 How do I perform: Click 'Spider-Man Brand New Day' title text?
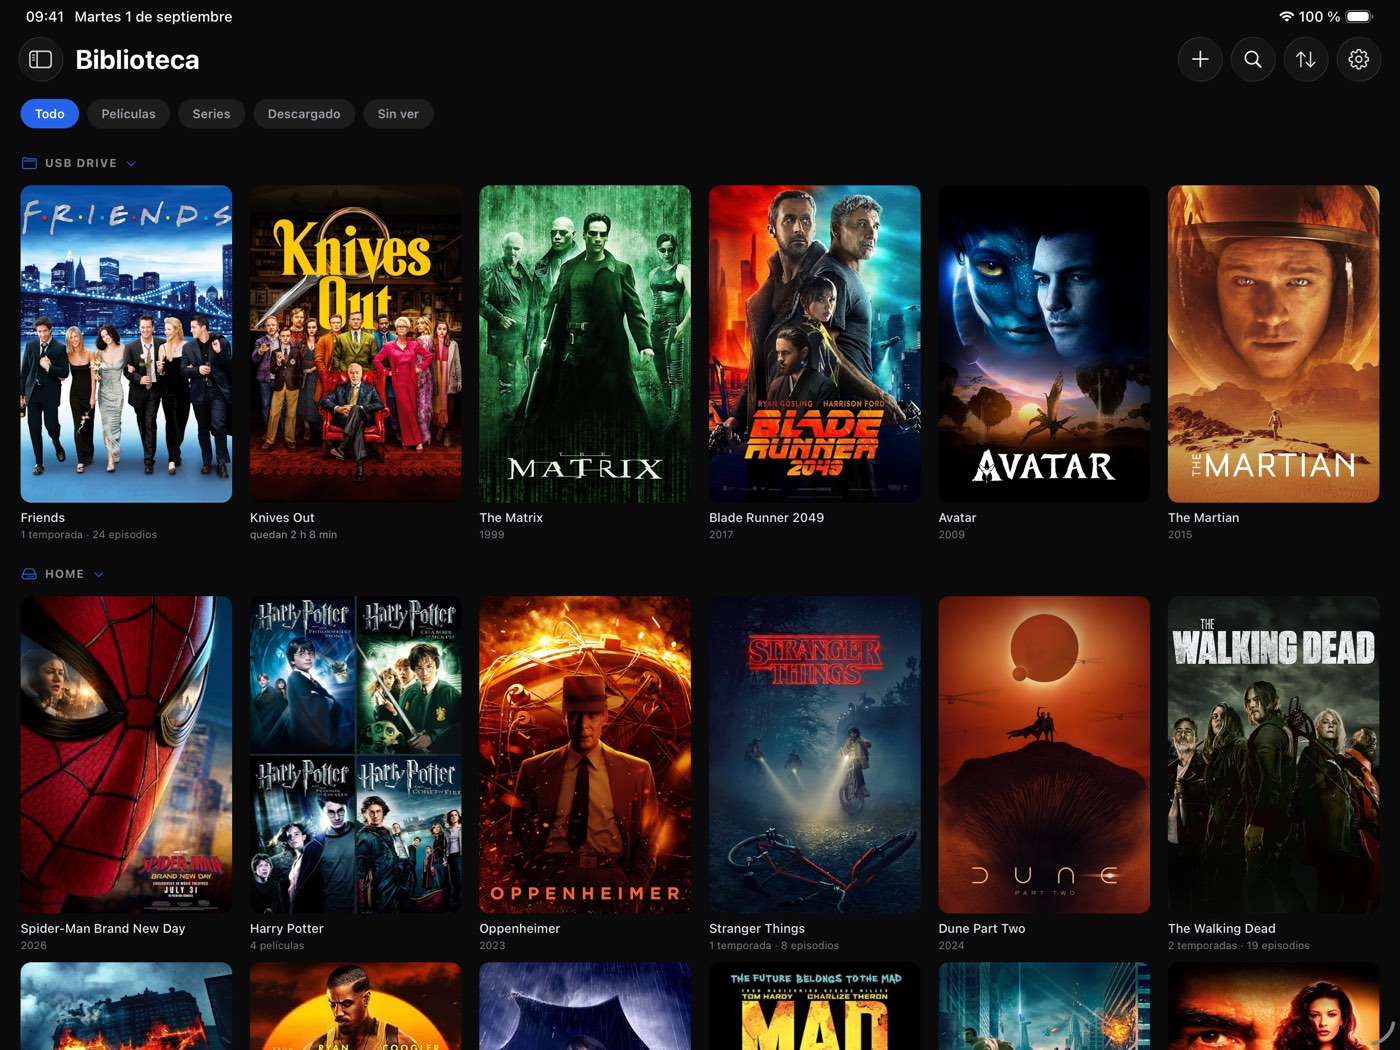103,929
